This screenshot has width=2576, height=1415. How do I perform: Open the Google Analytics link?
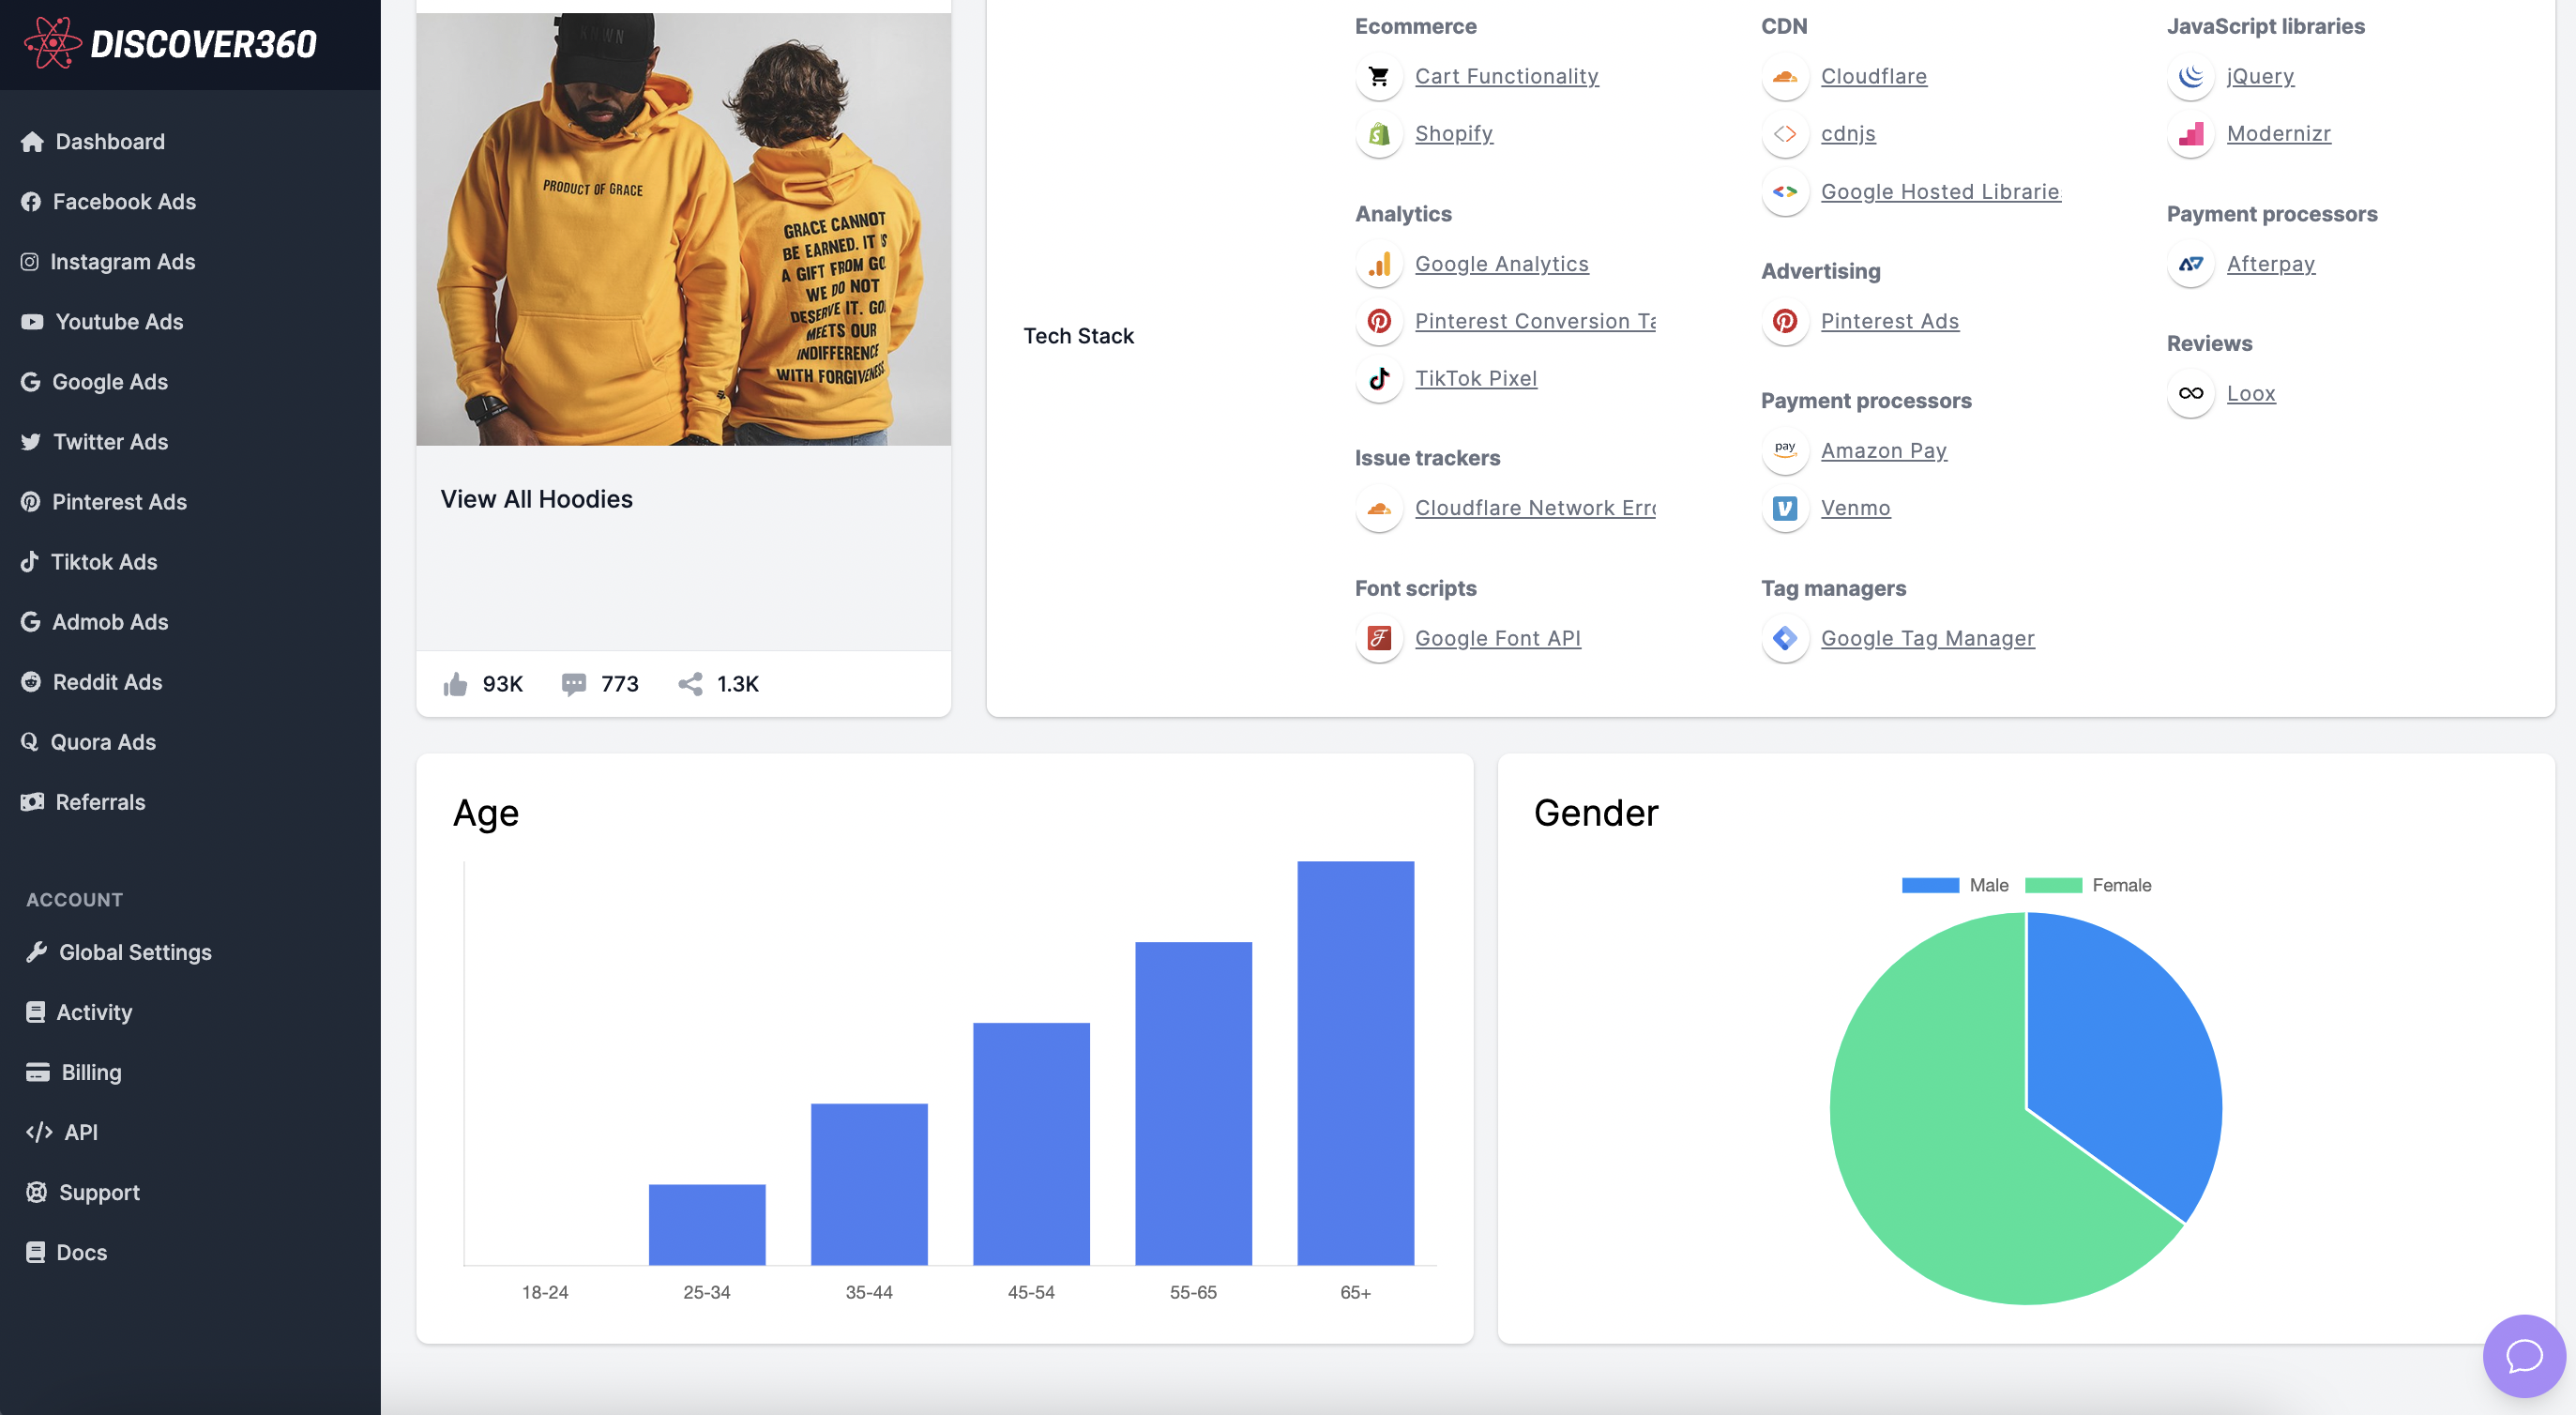[1501, 264]
